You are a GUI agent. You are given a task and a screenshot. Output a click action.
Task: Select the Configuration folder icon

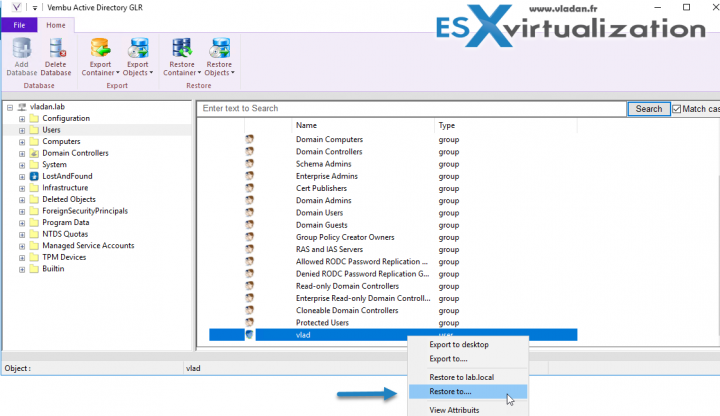click(34, 118)
